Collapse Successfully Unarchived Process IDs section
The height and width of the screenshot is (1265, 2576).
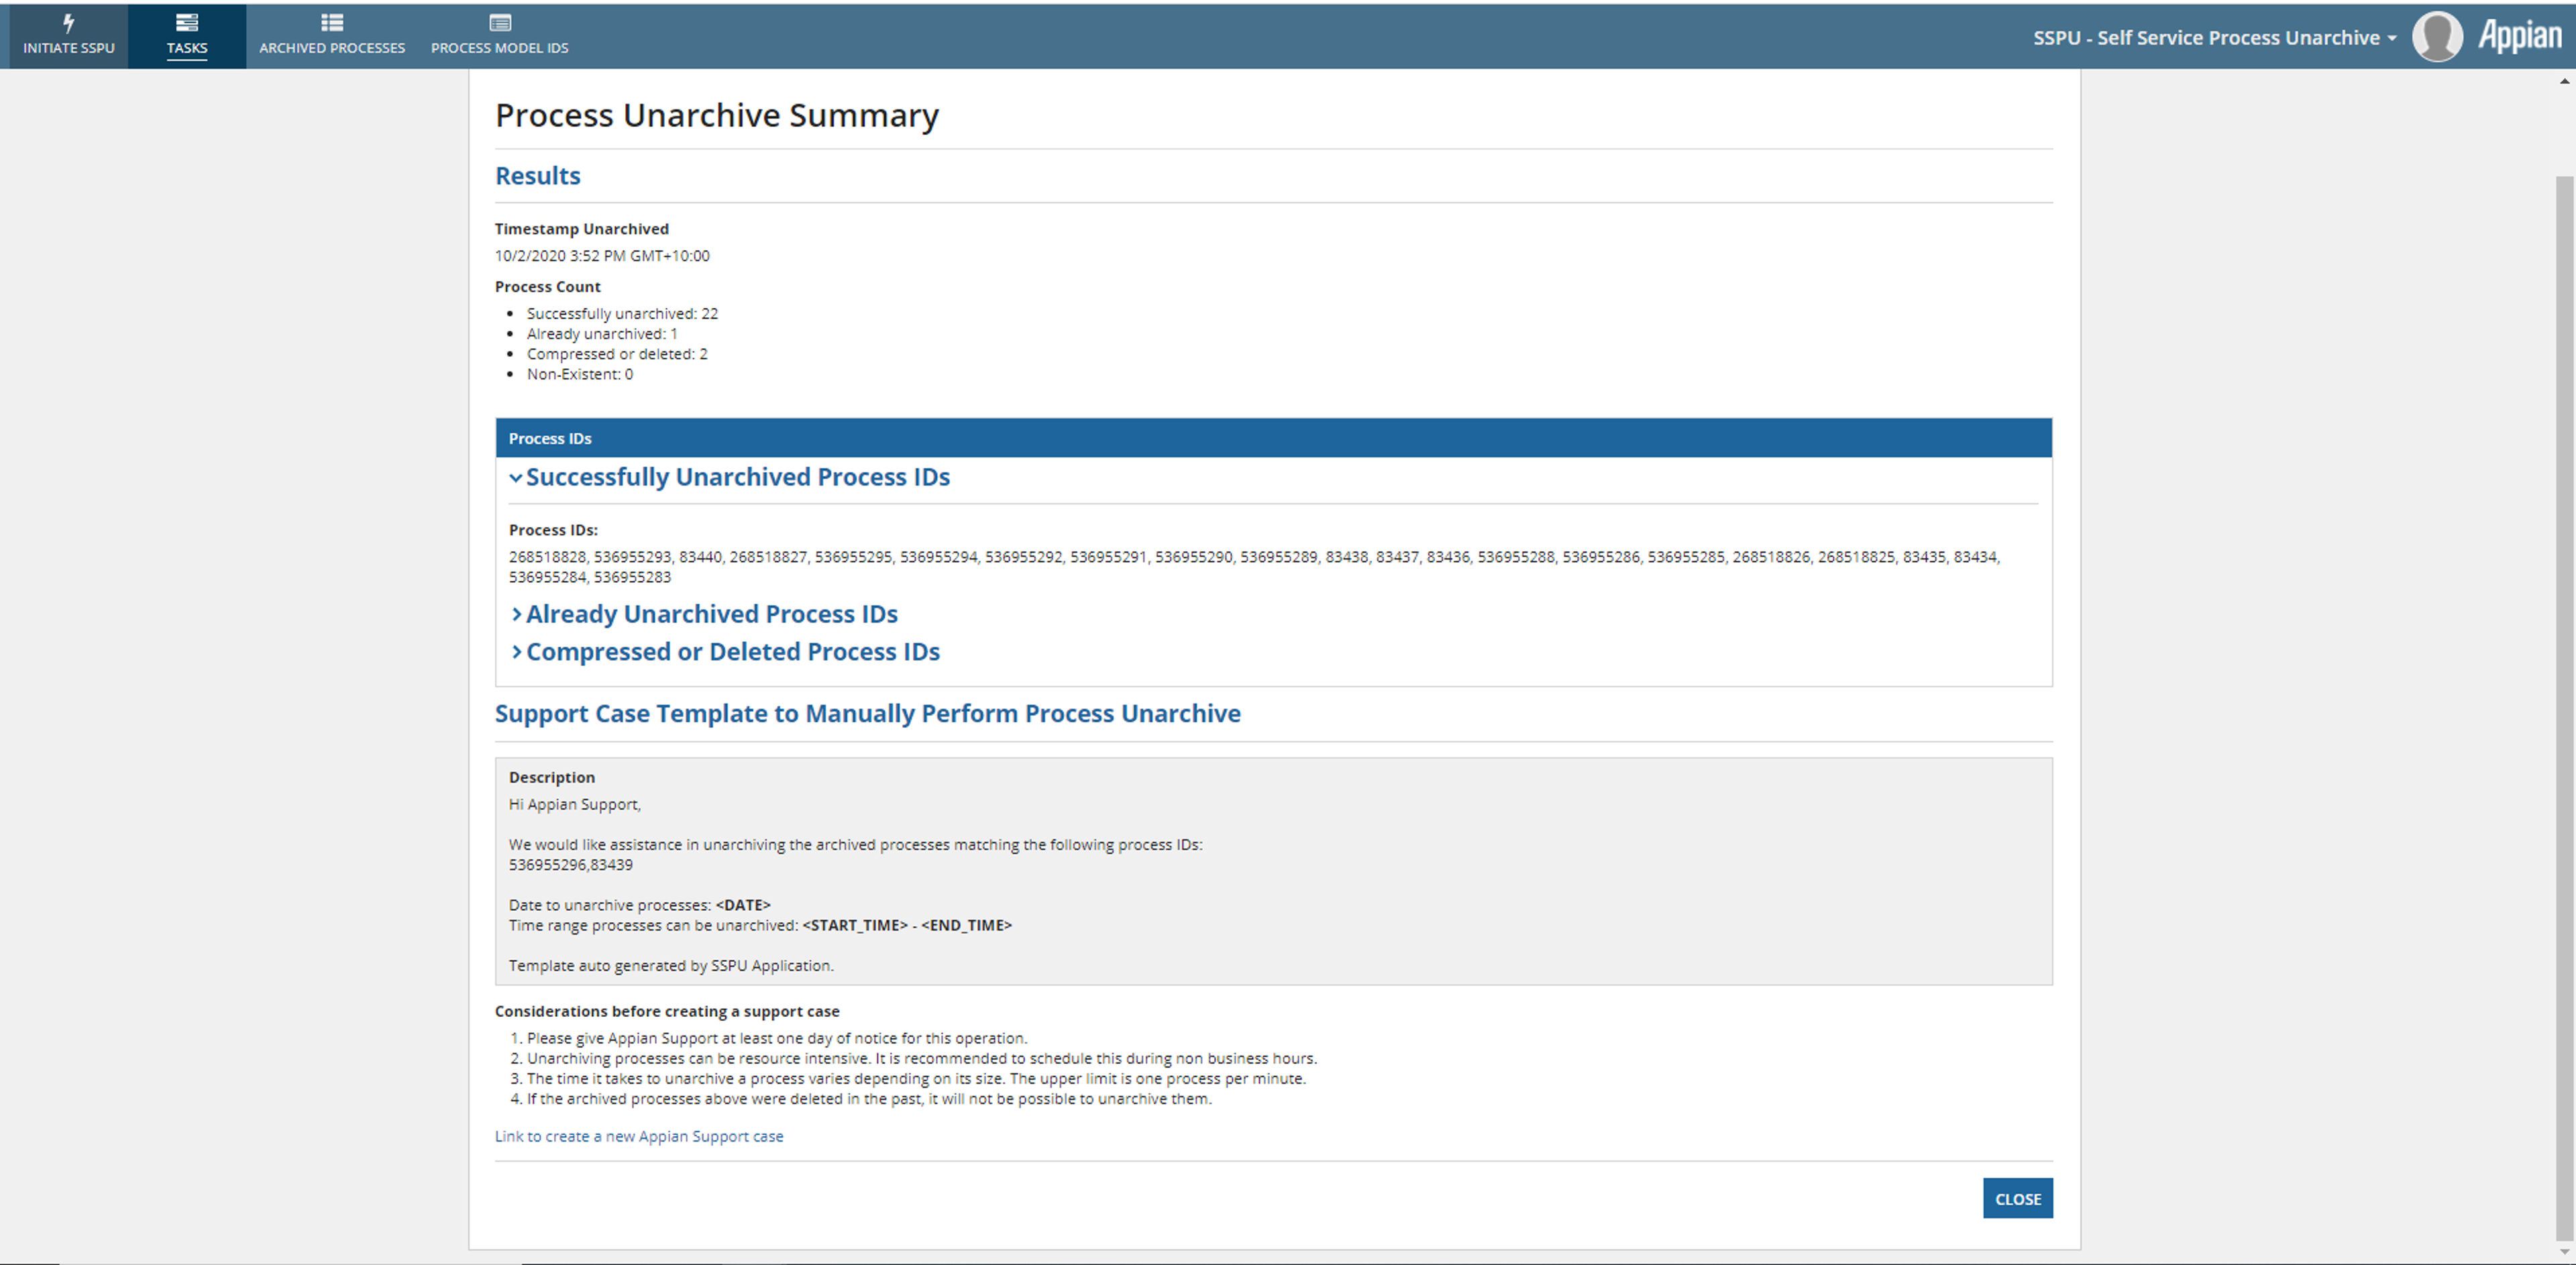click(729, 477)
